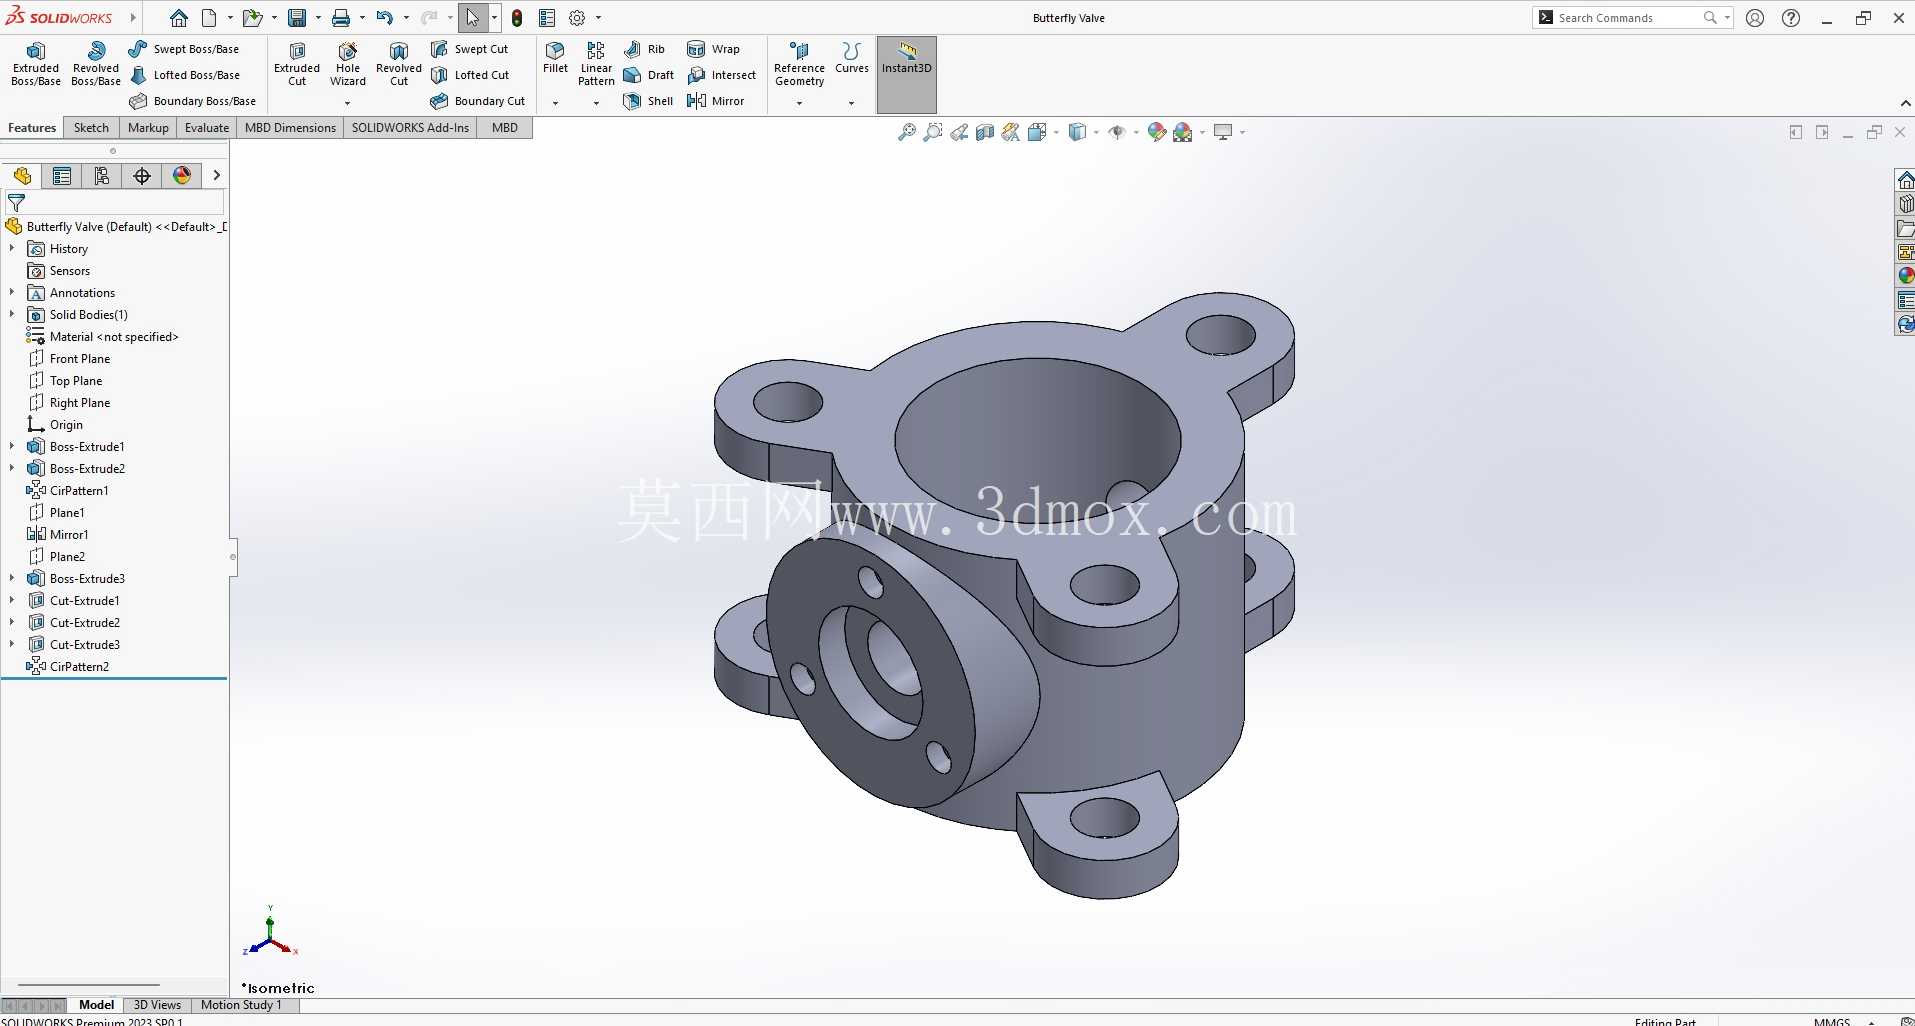Viewport: 1915px width, 1026px height.
Task: Open the Hole Wizard tool
Action: coord(348,64)
